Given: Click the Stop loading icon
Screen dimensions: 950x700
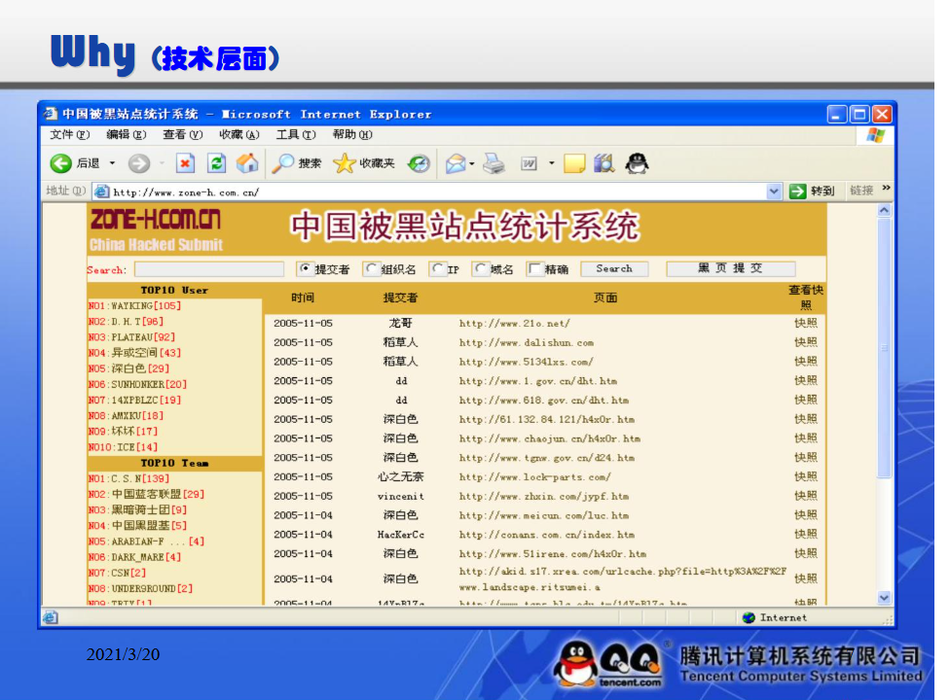Looking at the screenshot, I should point(185,164).
